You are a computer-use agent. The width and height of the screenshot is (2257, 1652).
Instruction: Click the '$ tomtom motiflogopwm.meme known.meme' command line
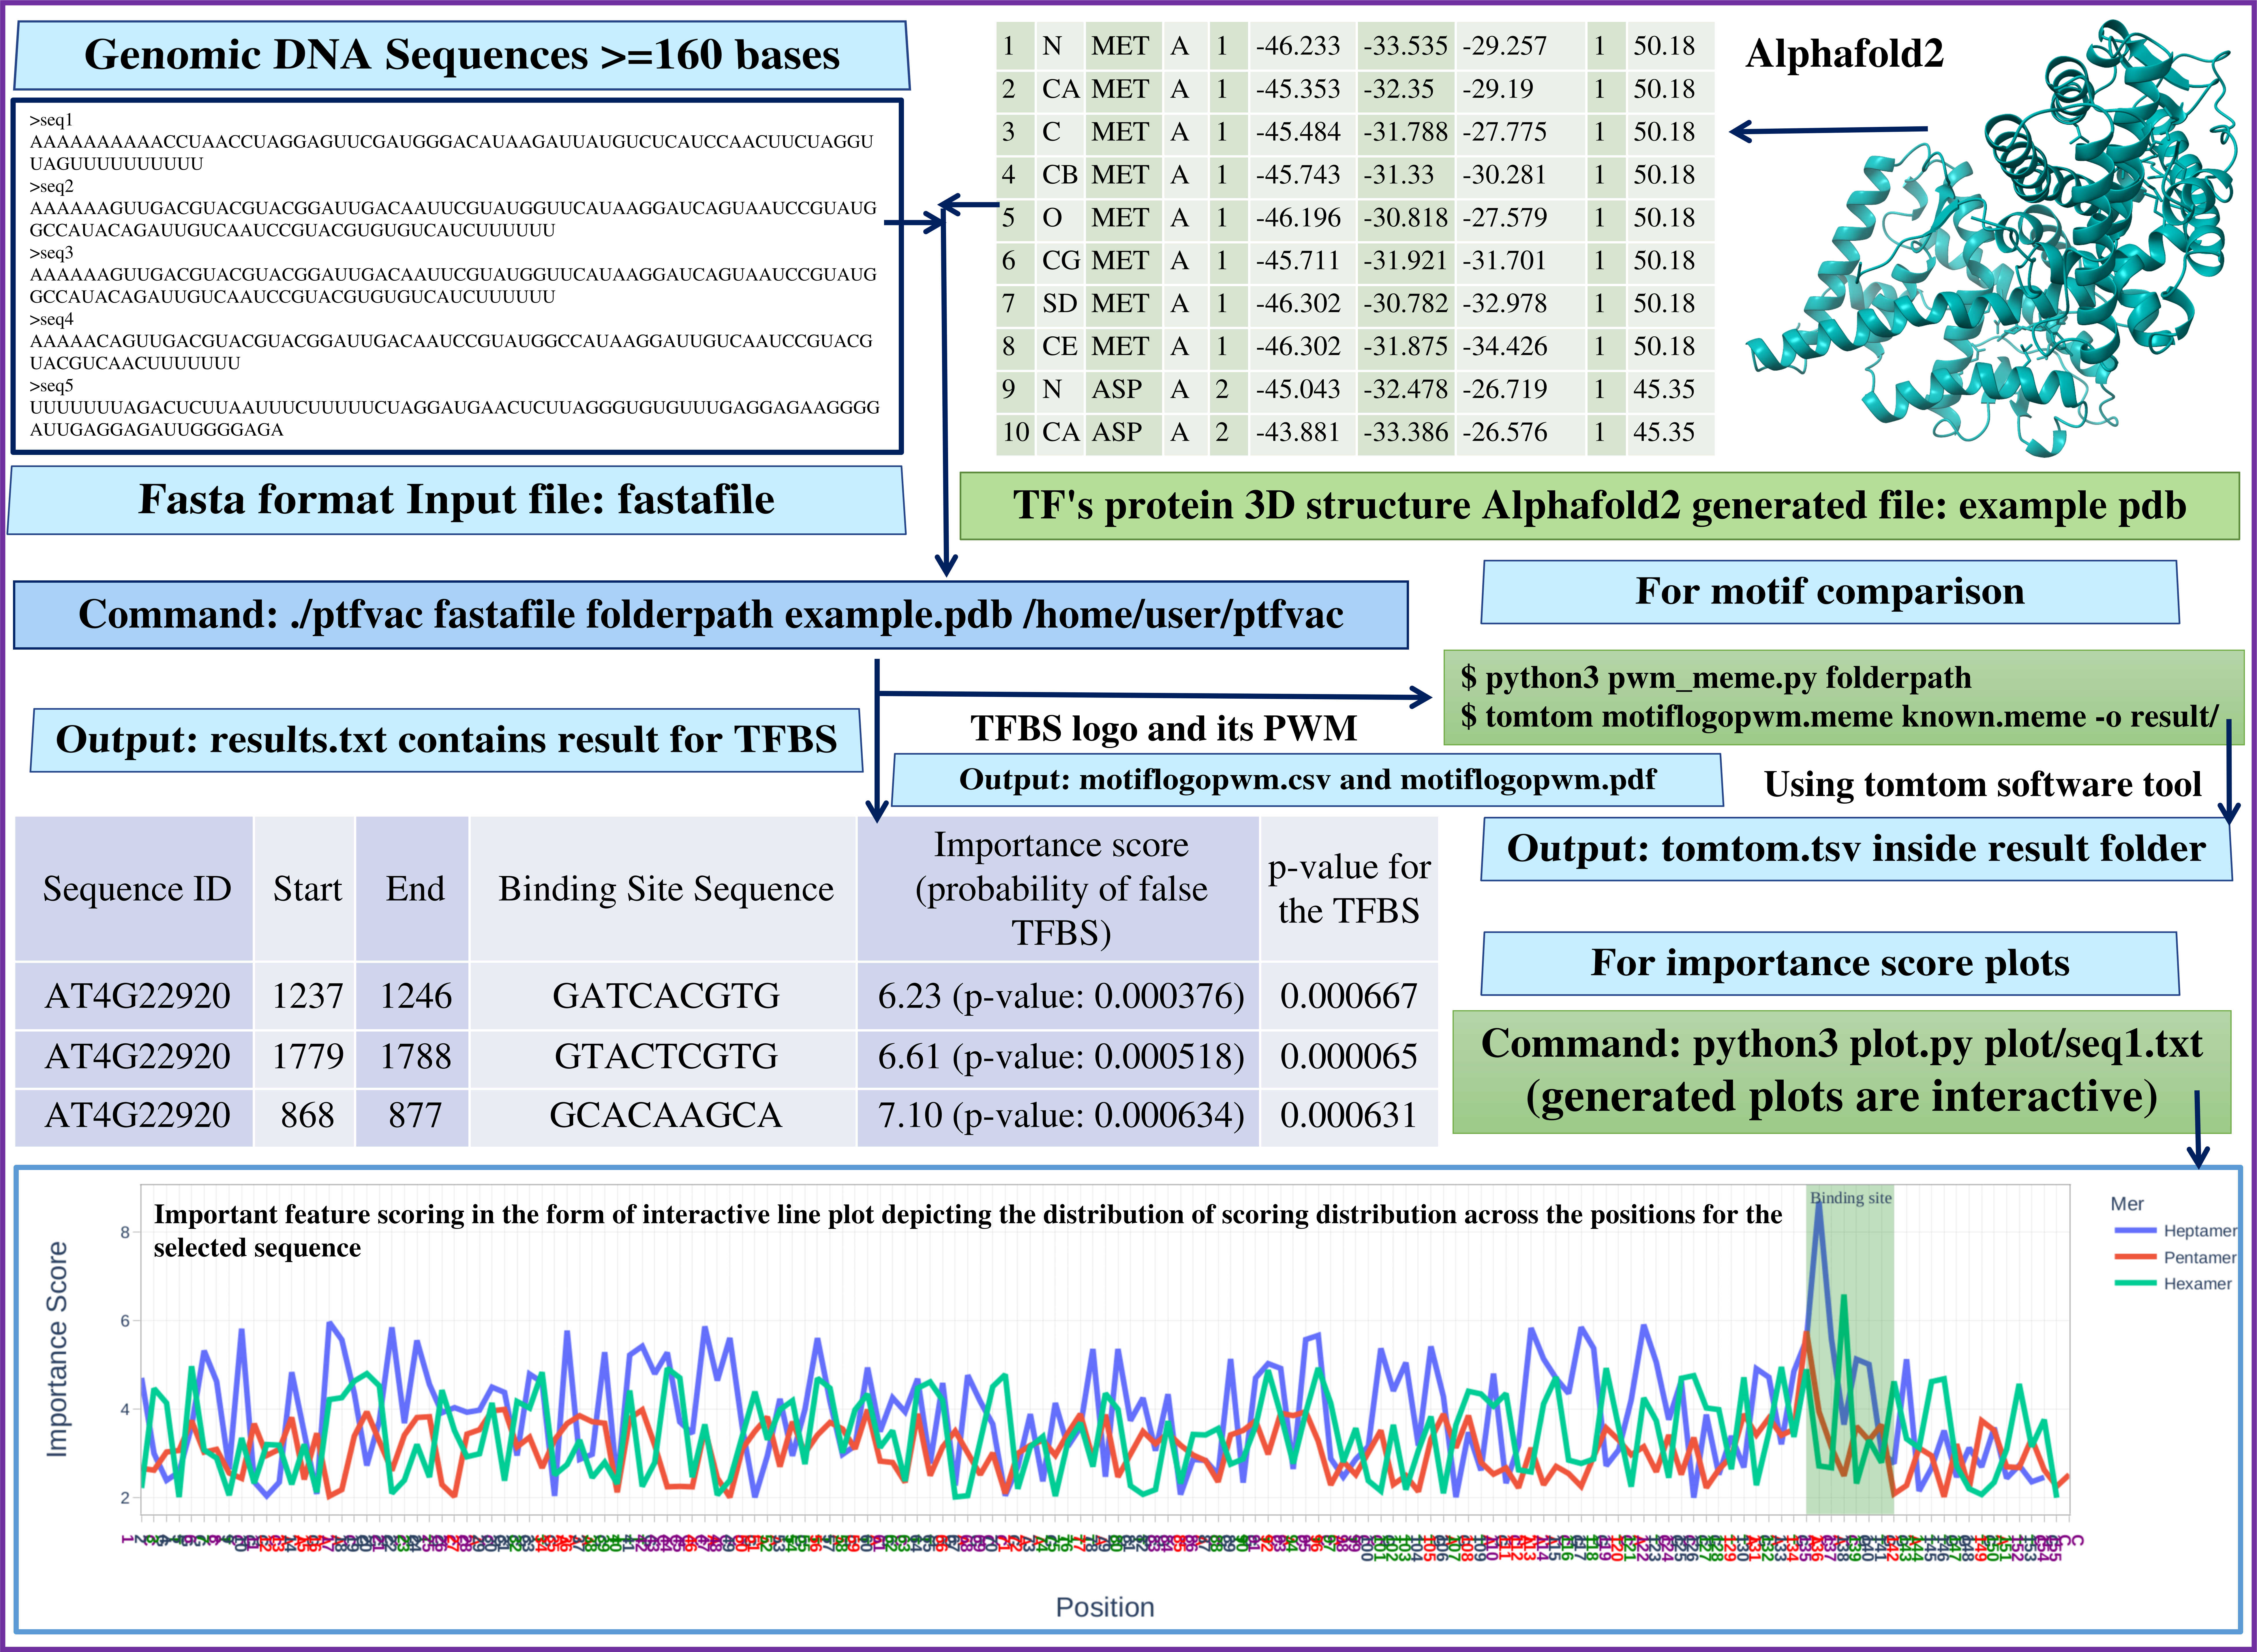[1840, 717]
